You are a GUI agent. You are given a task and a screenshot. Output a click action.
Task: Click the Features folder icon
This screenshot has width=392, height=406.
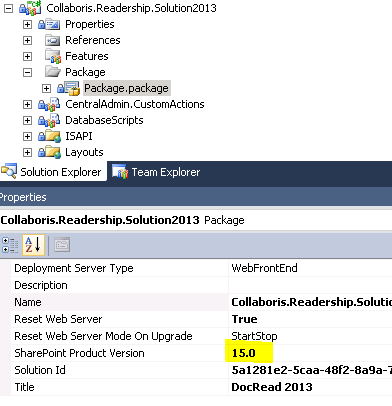(53, 56)
